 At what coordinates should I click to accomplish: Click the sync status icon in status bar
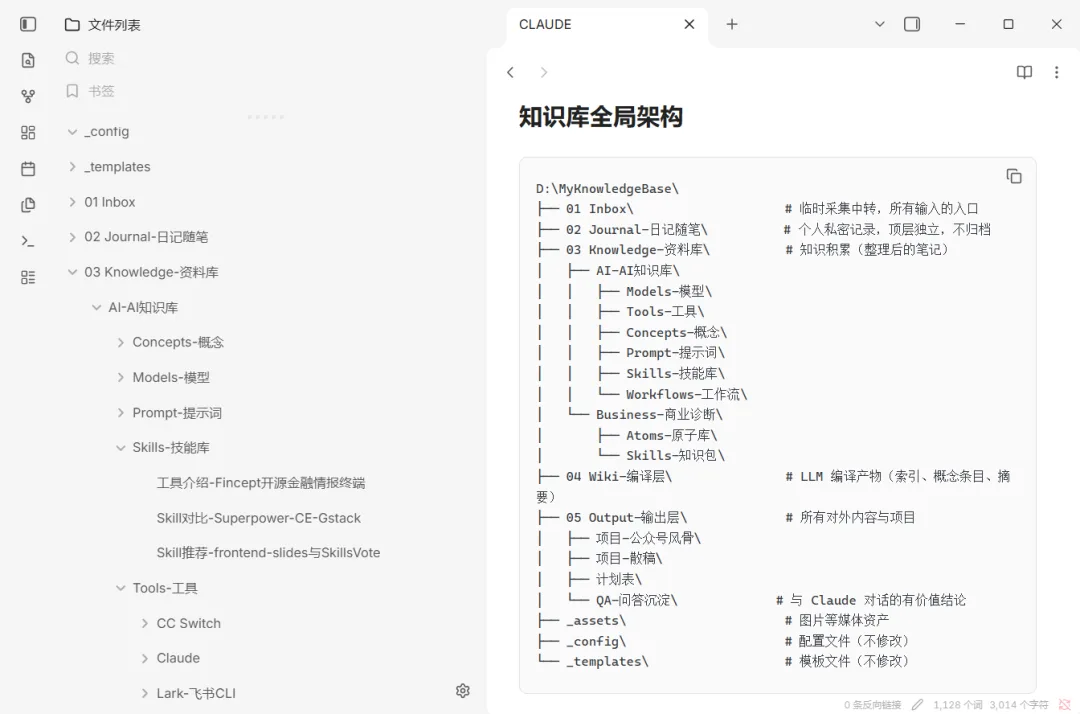(x=1065, y=704)
